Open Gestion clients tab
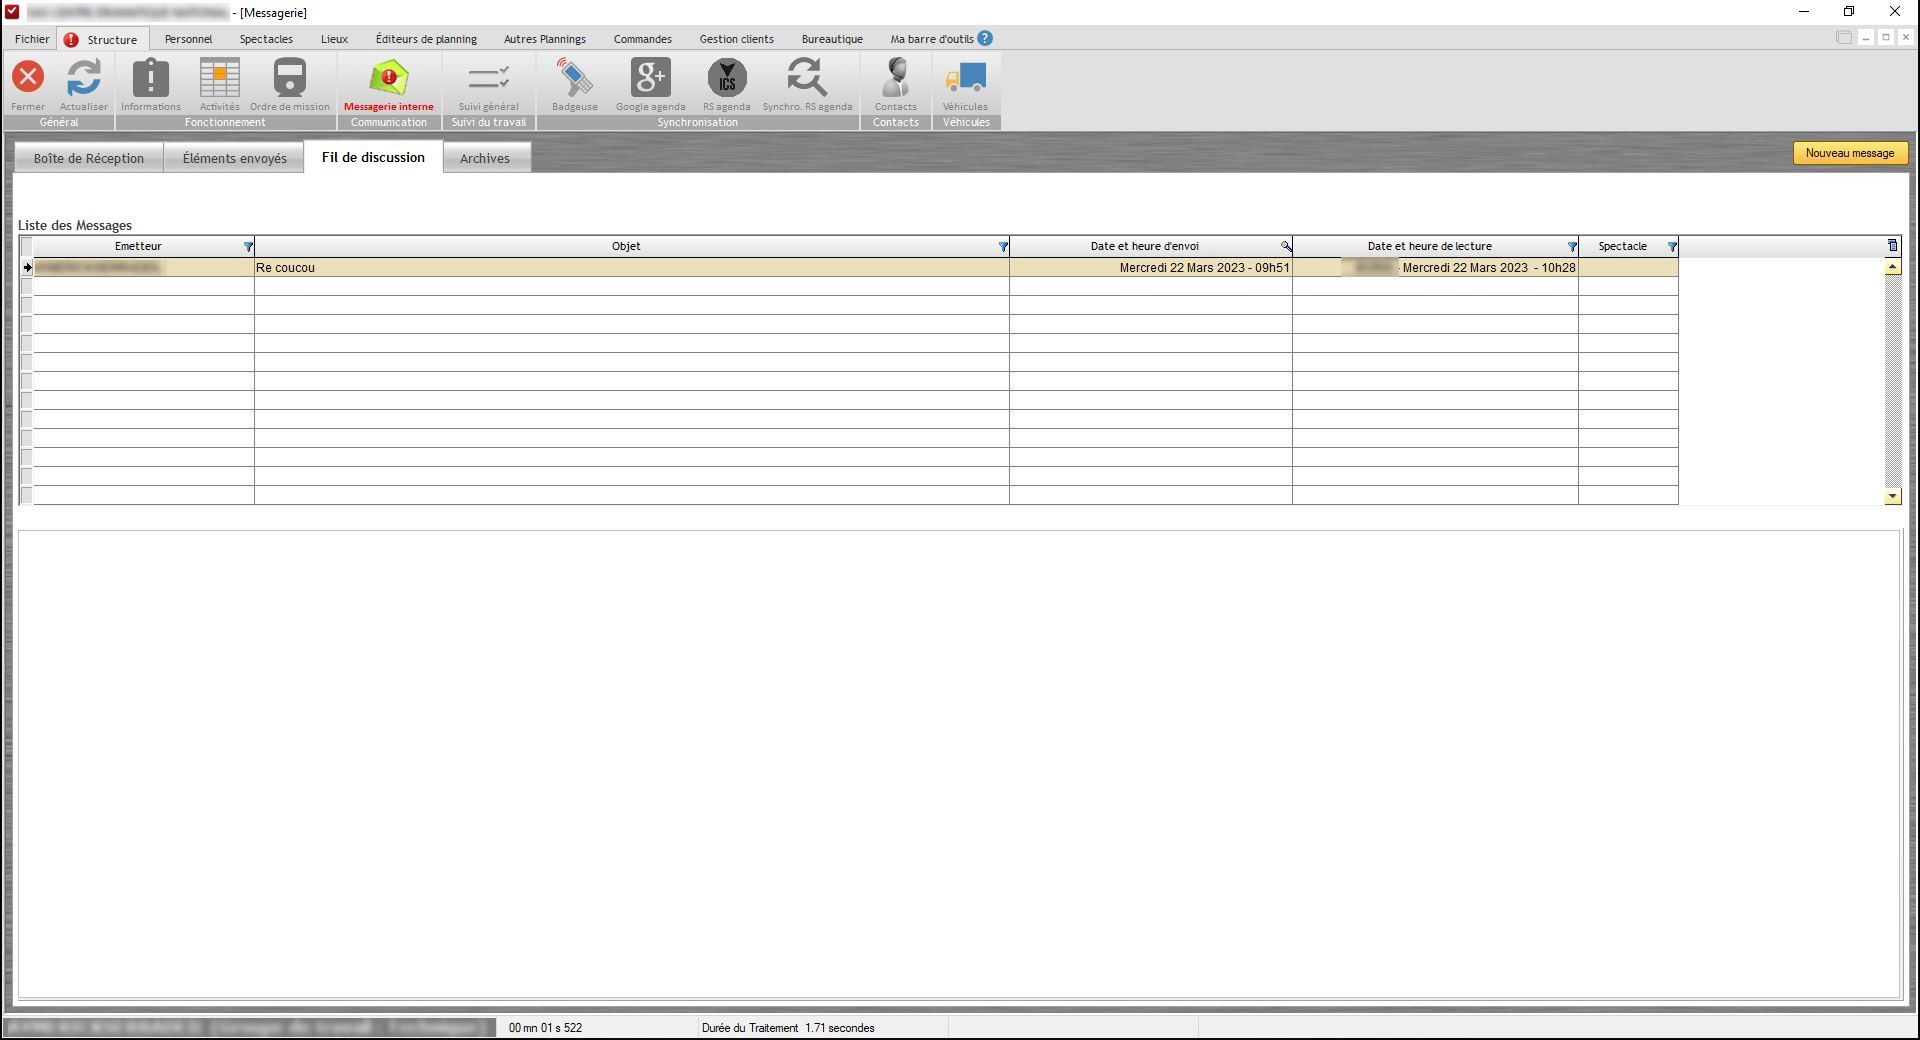The width and height of the screenshot is (1920, 1040). [736, 39]
